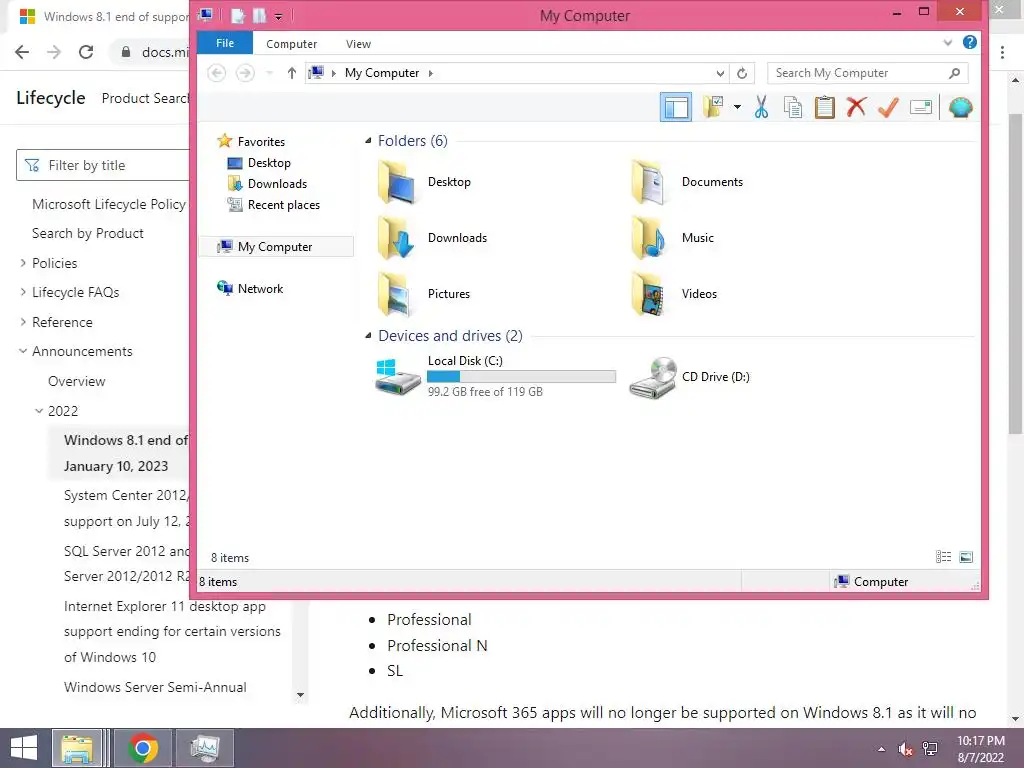Click the Rename icon in the toolbar

pyautogui.click(x=921, y=106)
